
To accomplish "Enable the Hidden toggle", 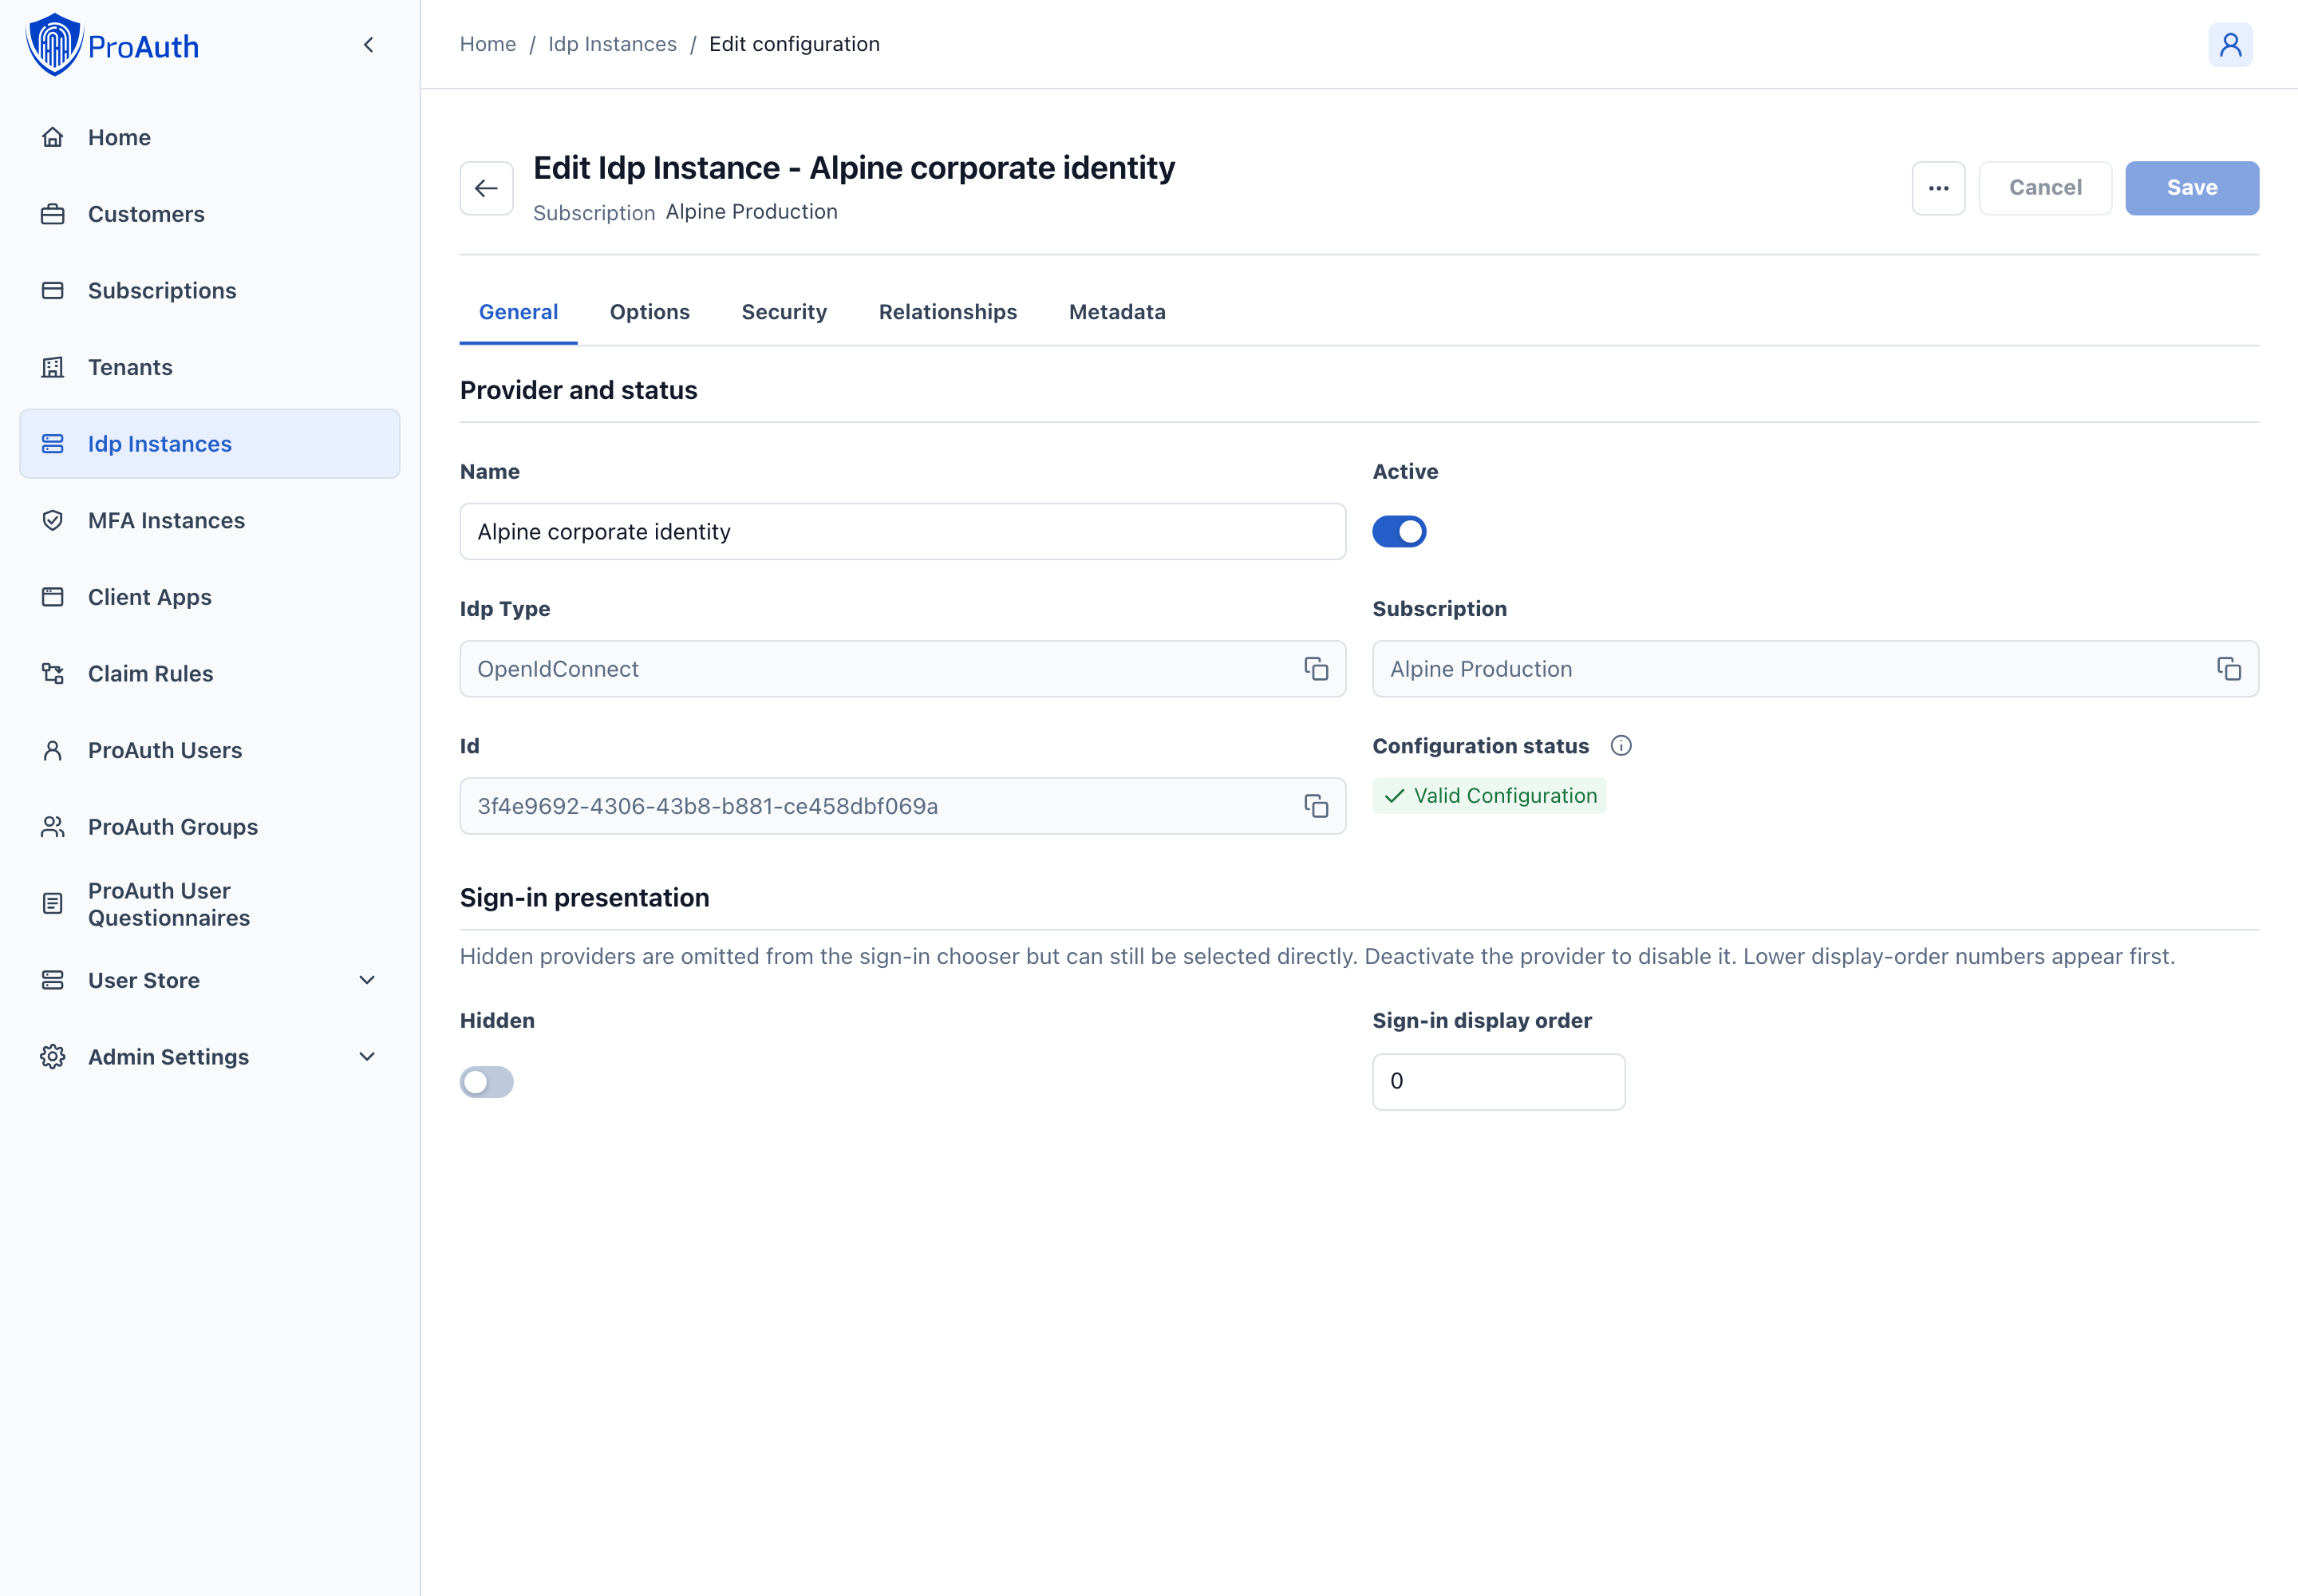I will 487,1082.
